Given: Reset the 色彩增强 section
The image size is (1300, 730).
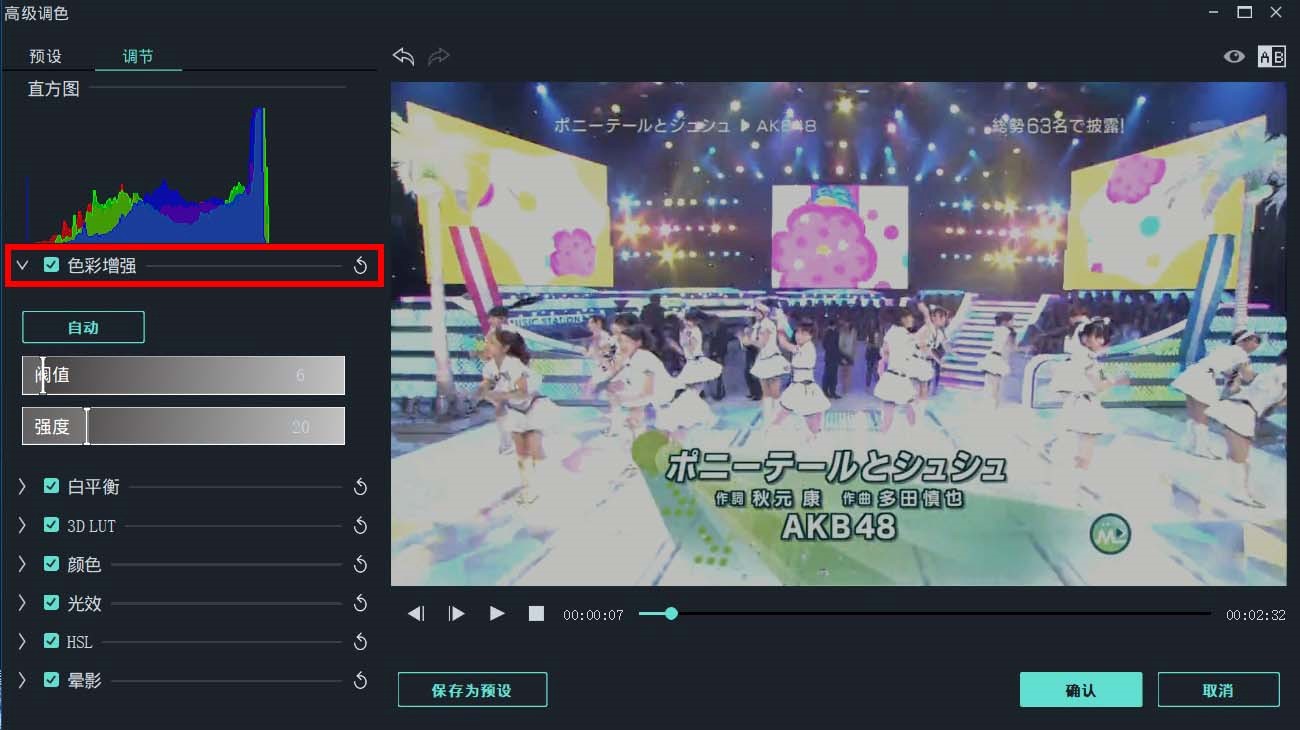Looking at the screenshot, I should [x=361, y=266].
